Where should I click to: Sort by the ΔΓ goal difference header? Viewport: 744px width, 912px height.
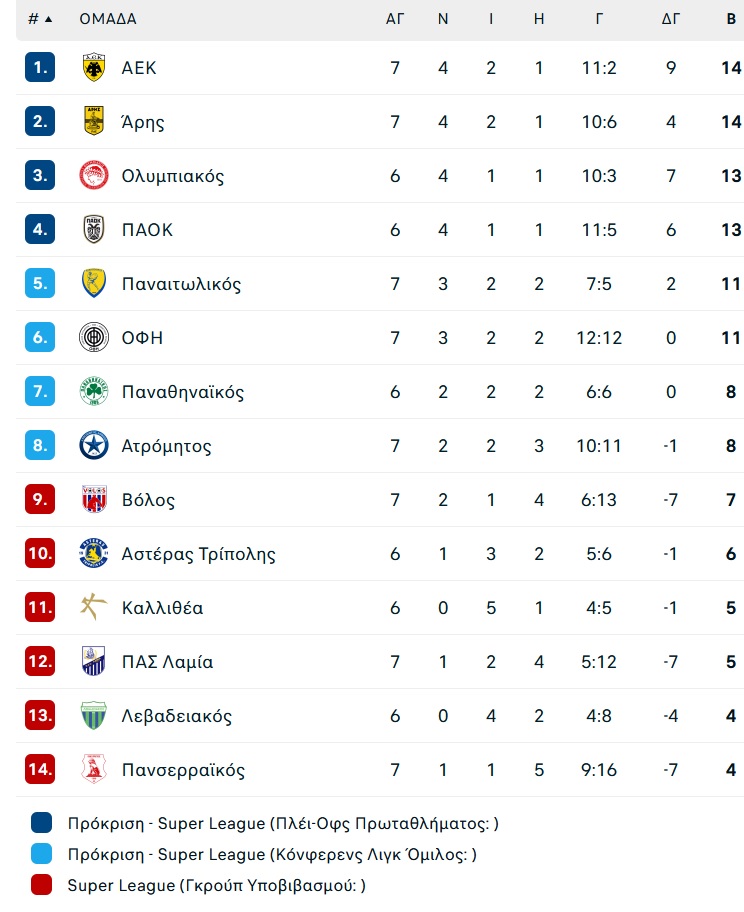coord(671,19)
